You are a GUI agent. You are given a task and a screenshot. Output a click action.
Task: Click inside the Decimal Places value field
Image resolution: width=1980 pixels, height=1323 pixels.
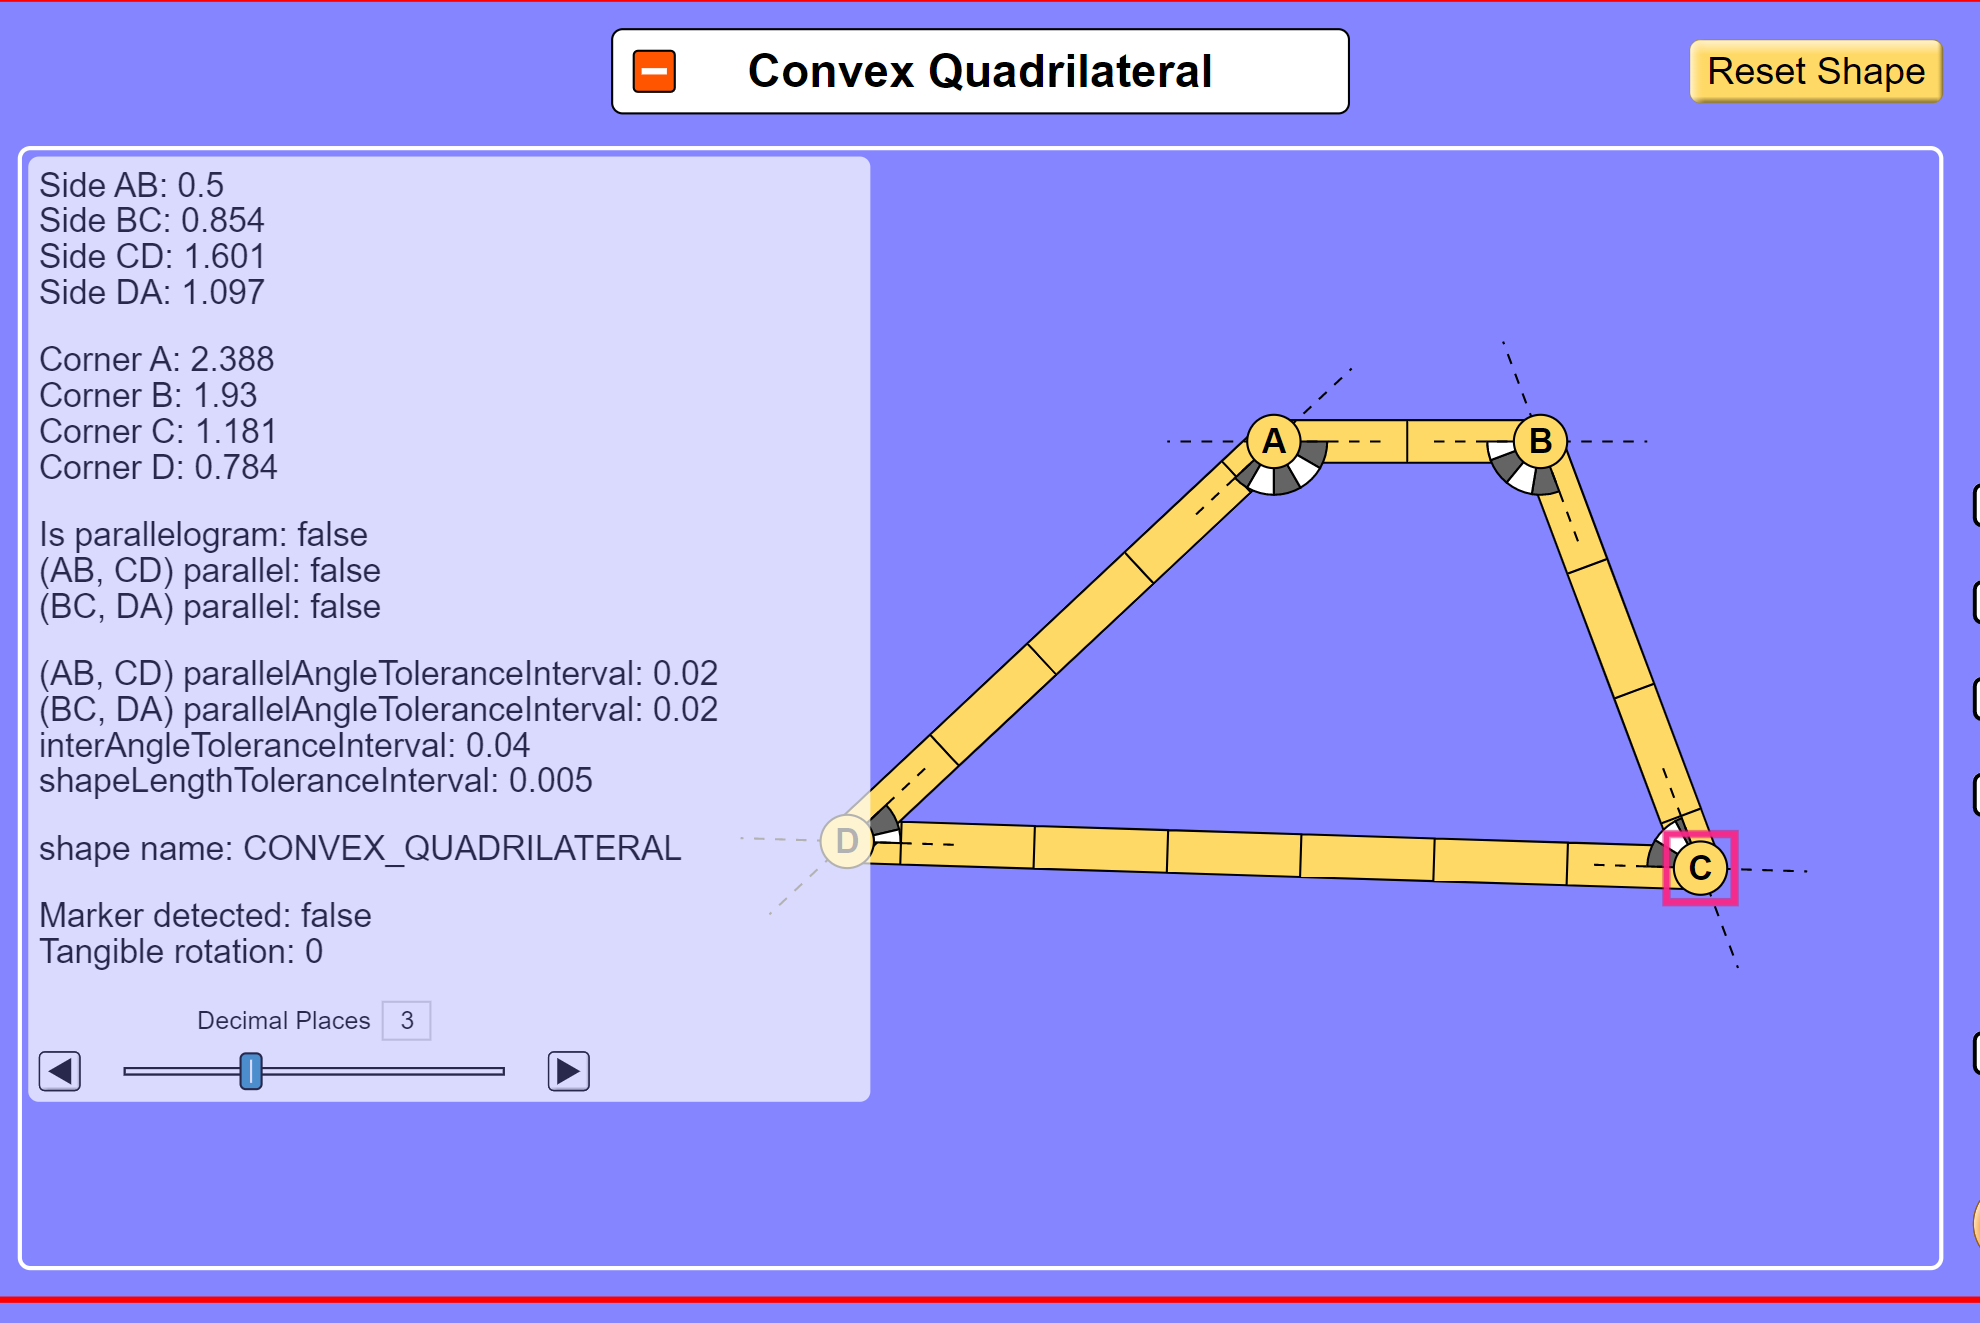coord(405,1020)
